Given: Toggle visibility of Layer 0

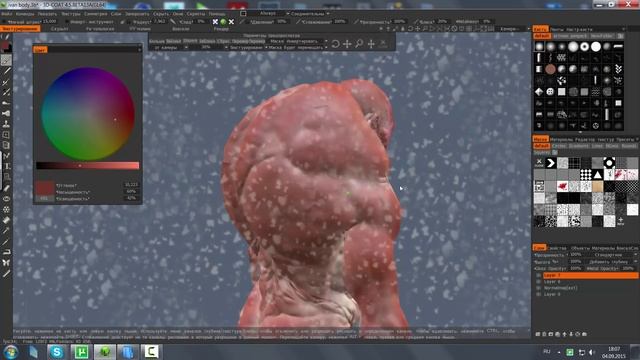Looking at the screenshot, I should coord(538,294).
